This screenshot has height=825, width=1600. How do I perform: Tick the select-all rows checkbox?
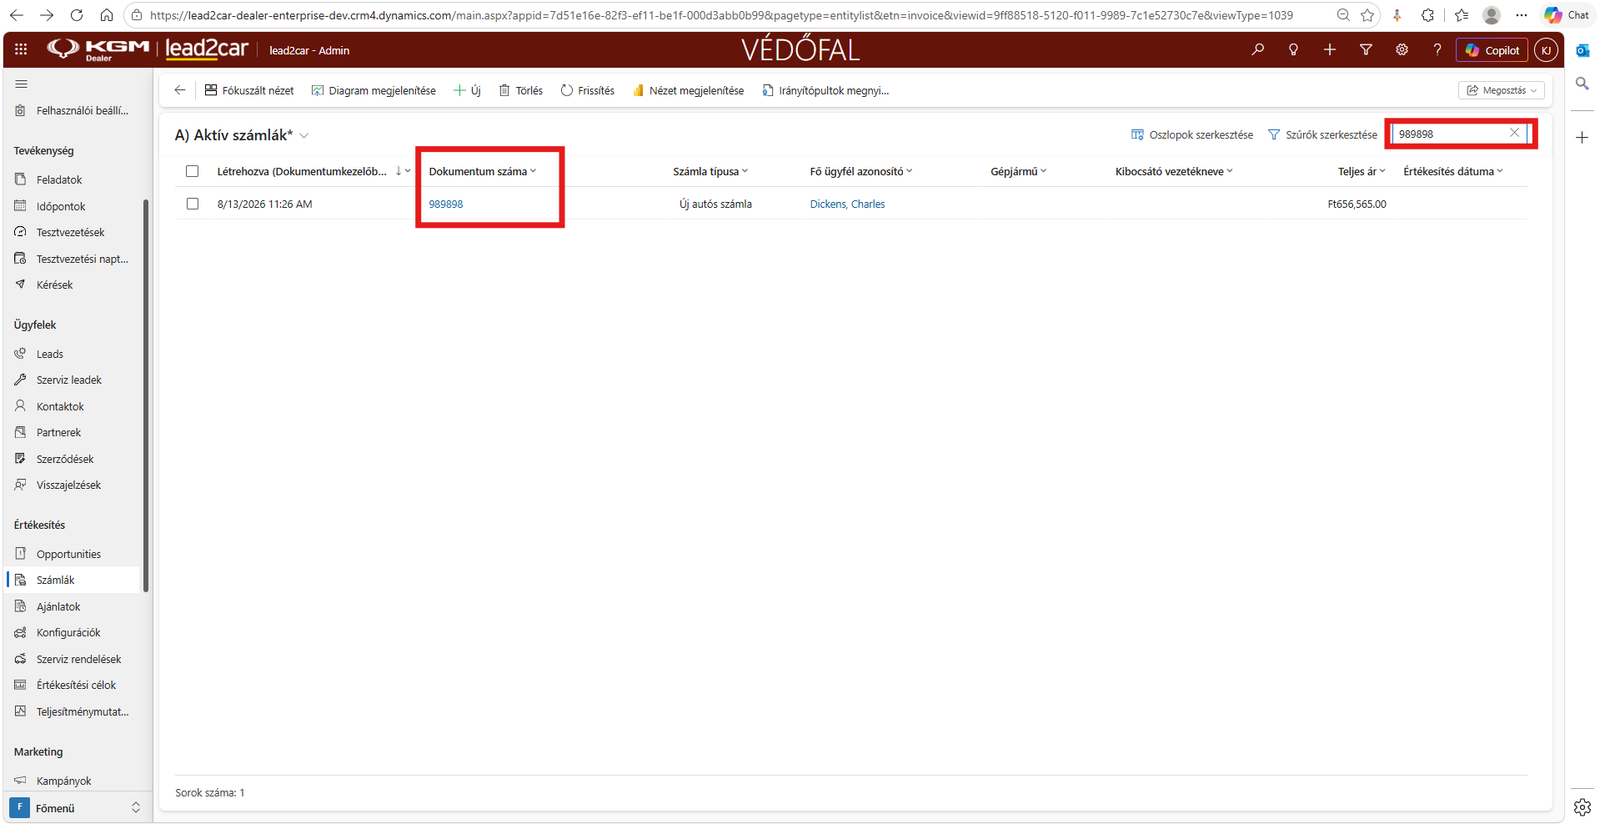pos(192,171)
